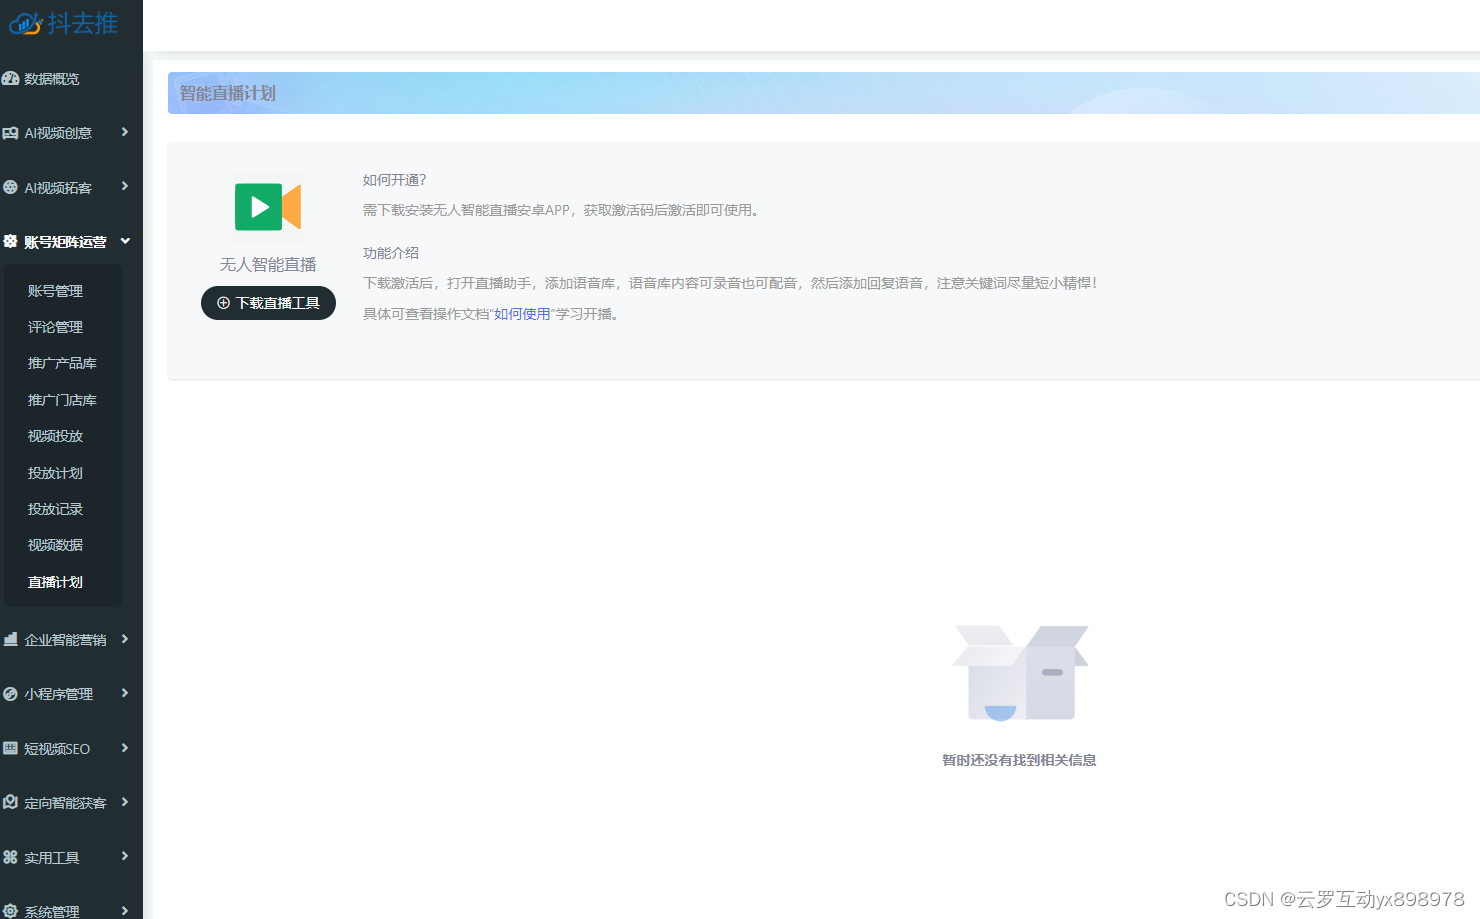Viewport: 1480px width, 919px height.
Task: Open the 如何使用 documentation link
Action: point(522,314)
